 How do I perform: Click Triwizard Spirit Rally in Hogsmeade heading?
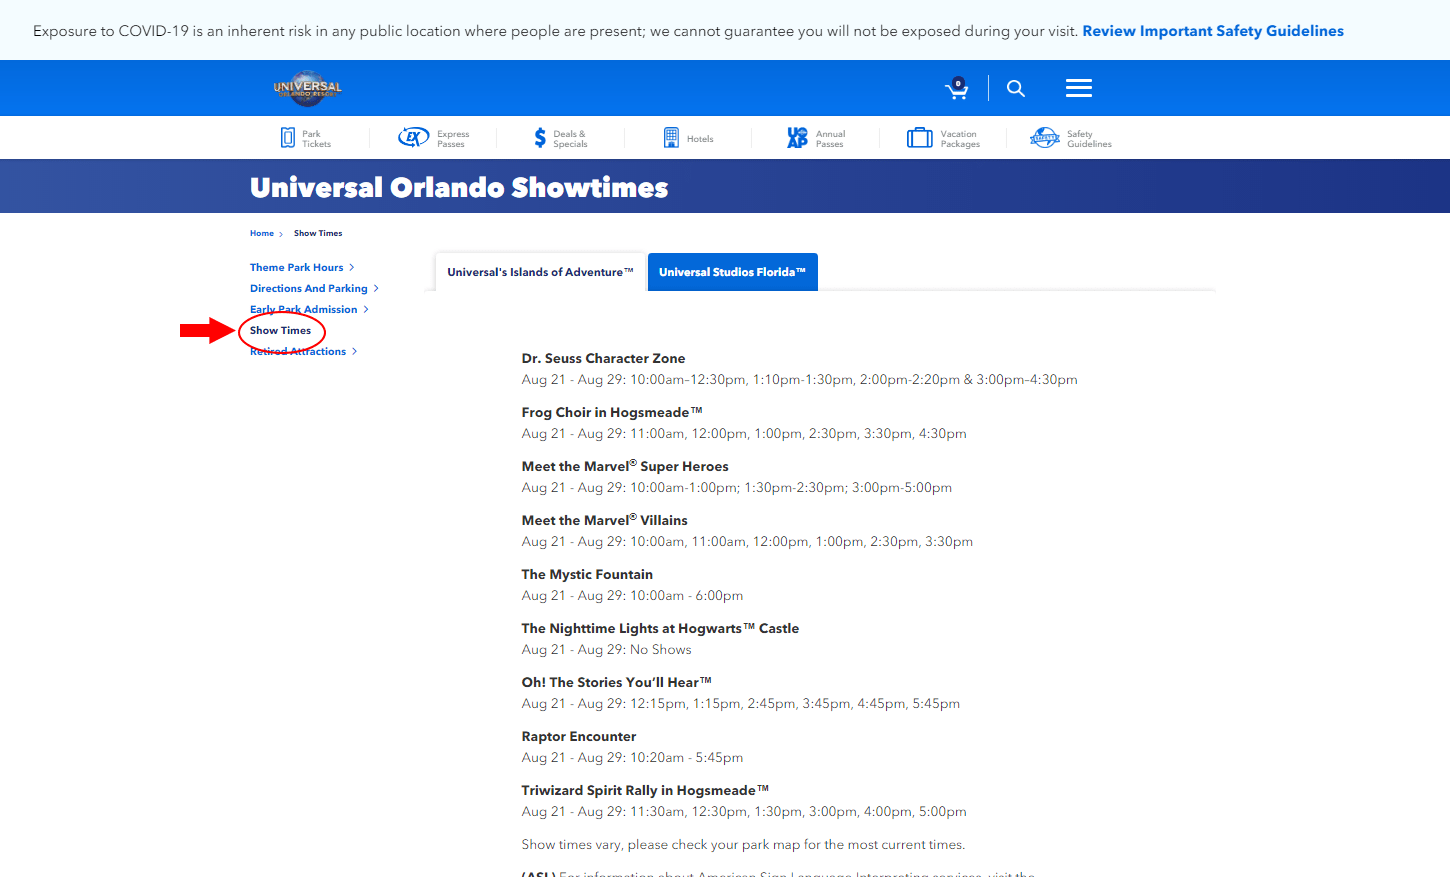[x=645, y=790]
